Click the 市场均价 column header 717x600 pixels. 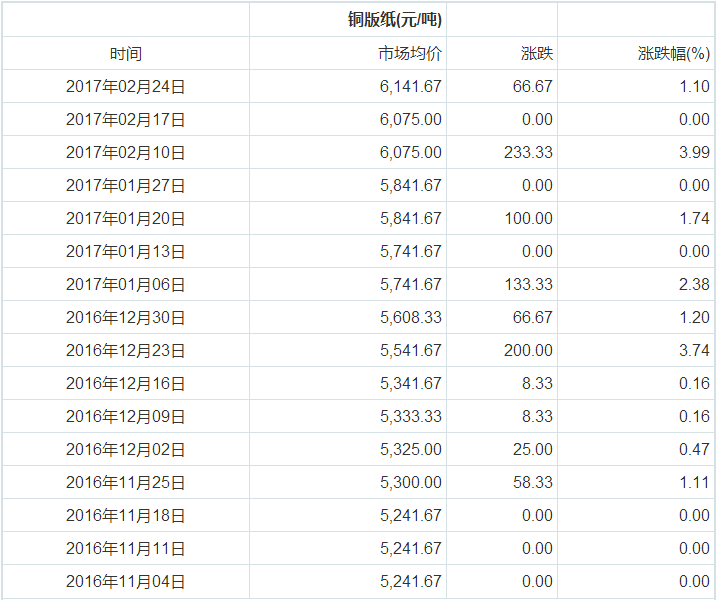pos(410,54)
